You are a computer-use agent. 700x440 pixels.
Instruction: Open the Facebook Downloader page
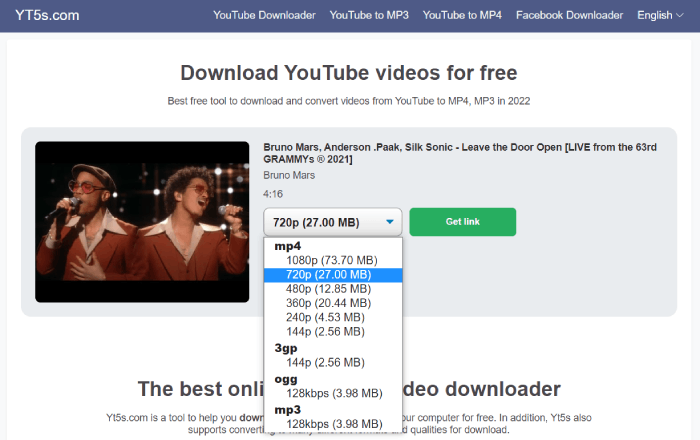pyautogui.click(x=569, y=15)
